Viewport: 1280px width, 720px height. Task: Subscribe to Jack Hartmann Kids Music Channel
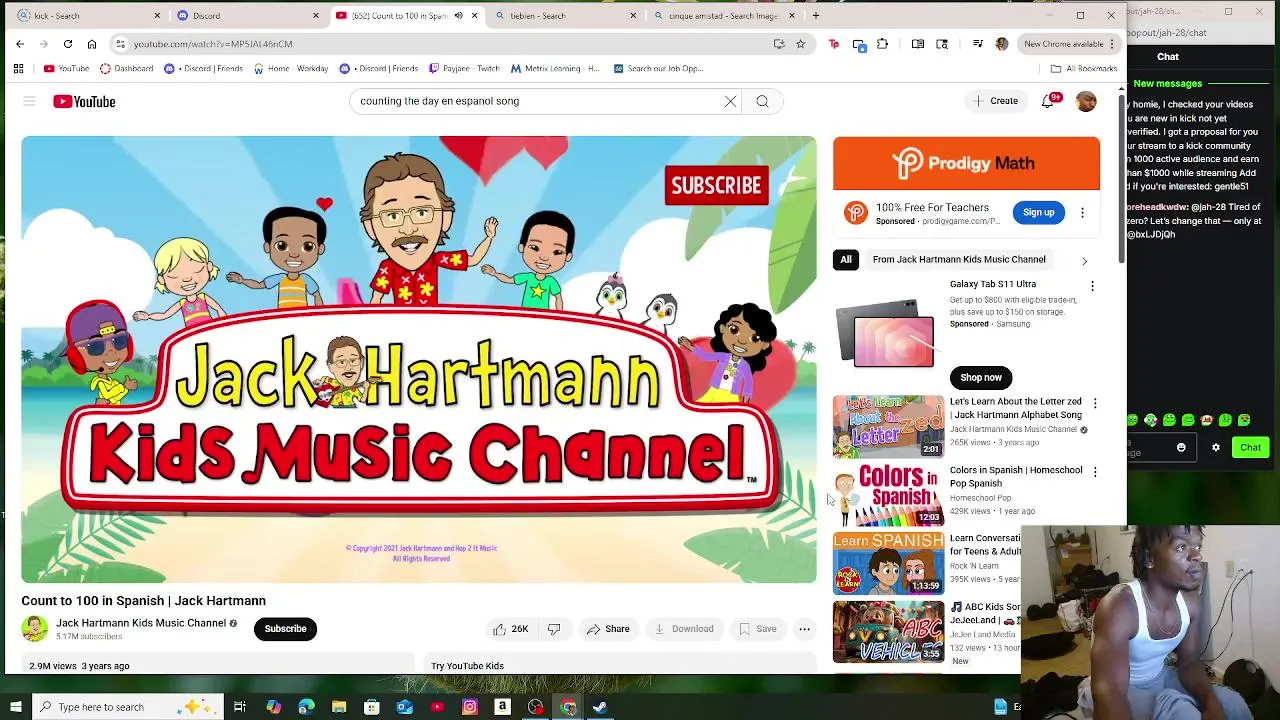285,629
